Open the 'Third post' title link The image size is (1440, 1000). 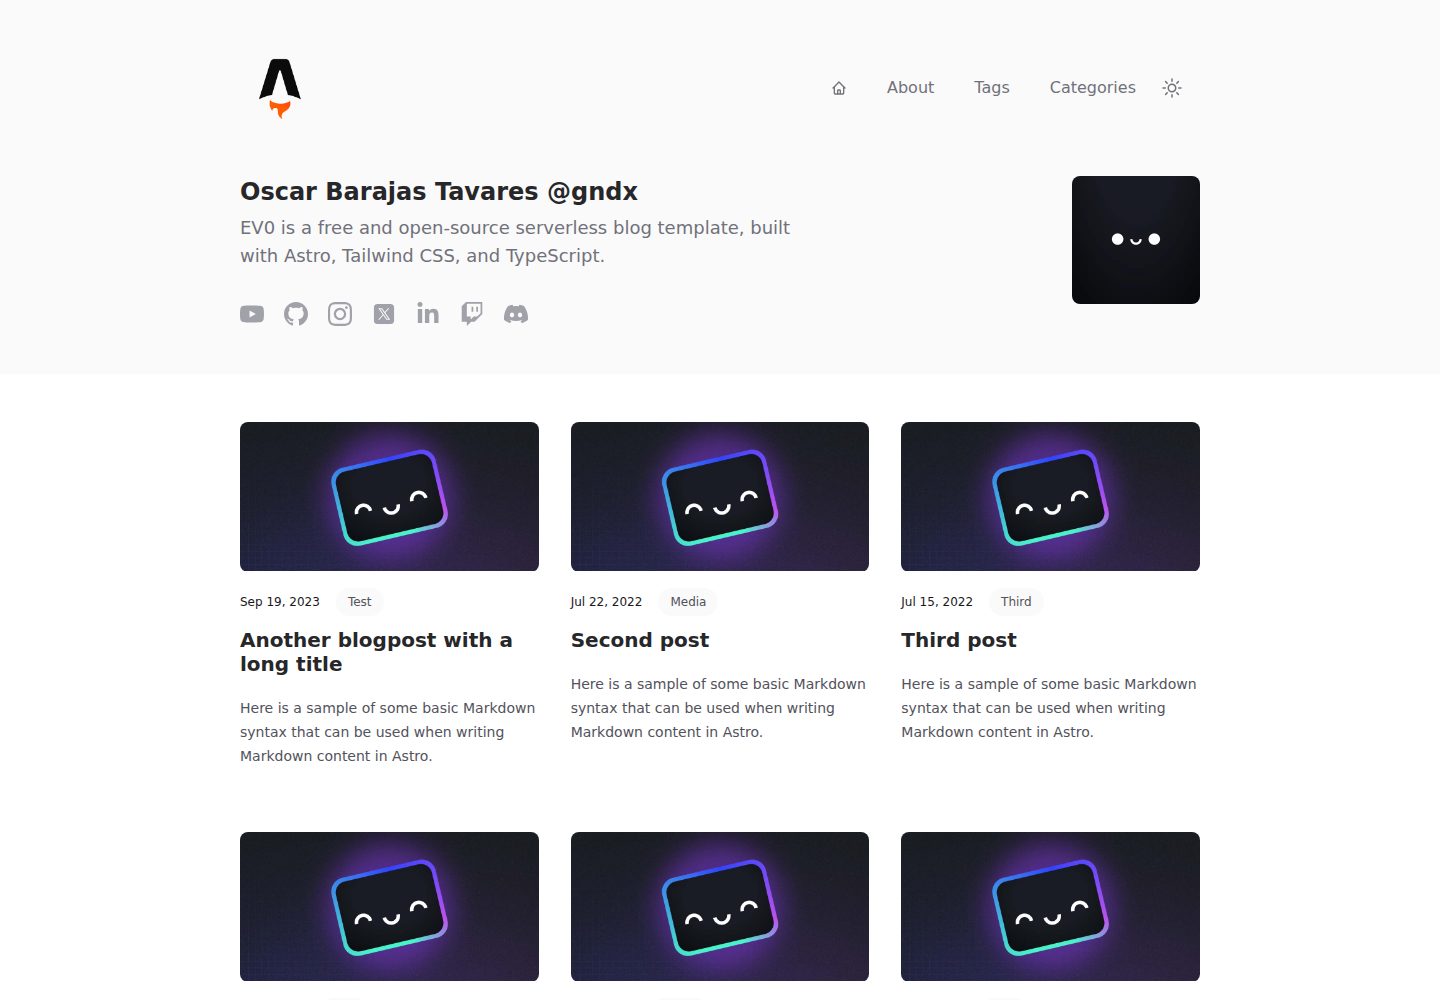[959, 640]
